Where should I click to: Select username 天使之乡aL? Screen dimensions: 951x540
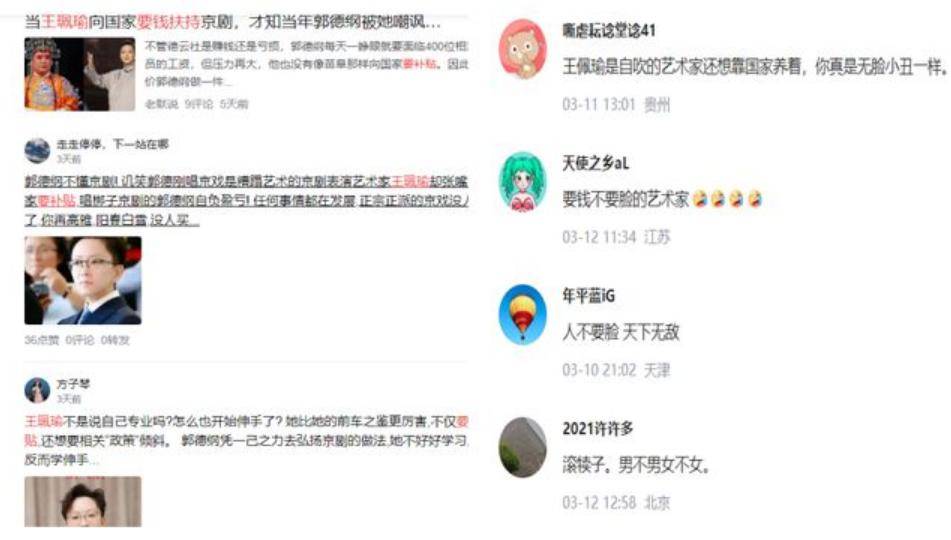pyautogui.click(x=596, y=163)
